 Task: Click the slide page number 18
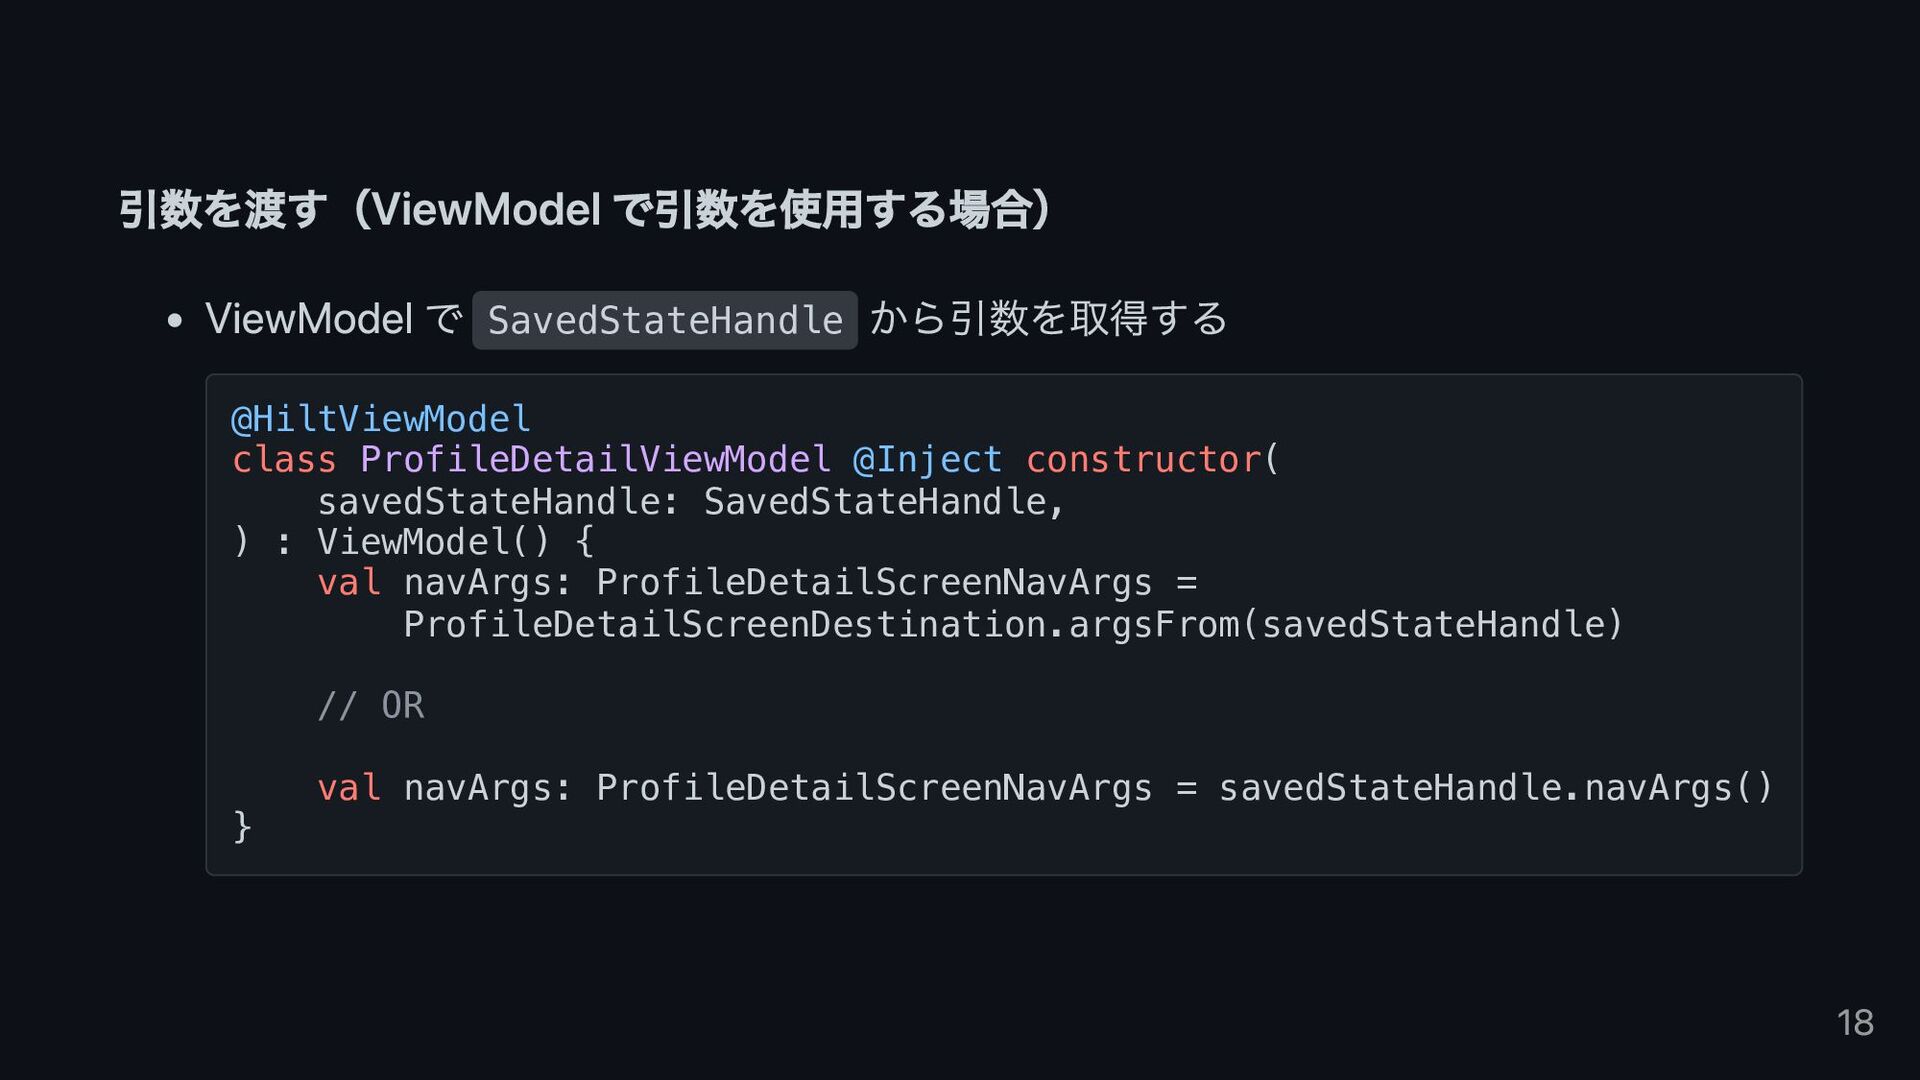tap(1855, 1023)
